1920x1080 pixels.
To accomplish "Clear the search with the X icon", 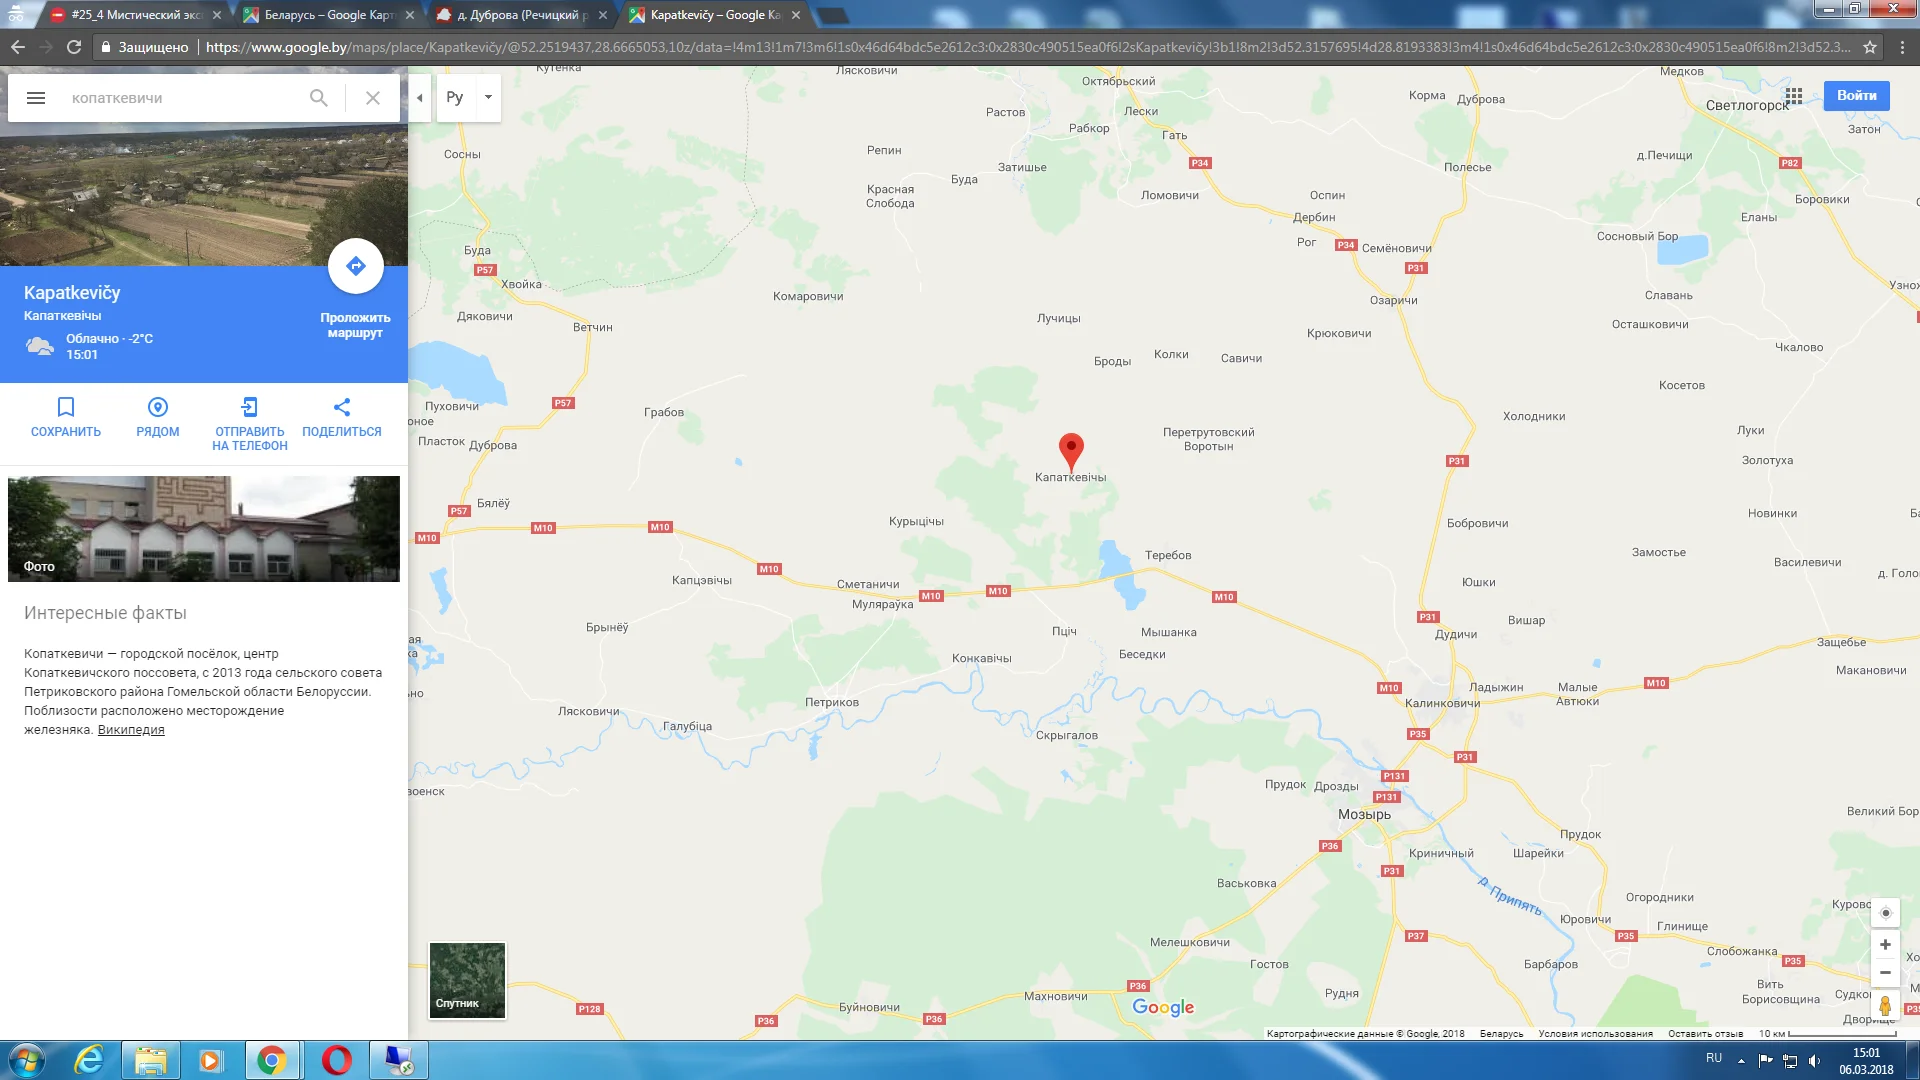I will tap(372, 98).
